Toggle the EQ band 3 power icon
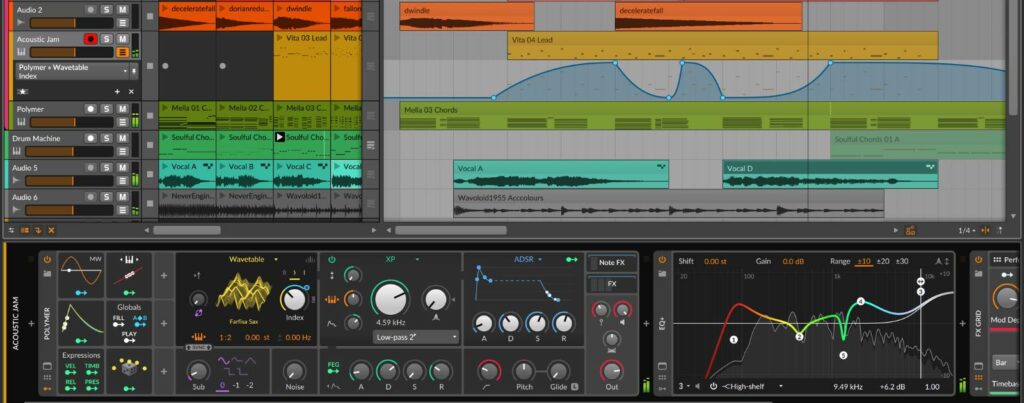 pyautogui.click(x=713, y=386)
